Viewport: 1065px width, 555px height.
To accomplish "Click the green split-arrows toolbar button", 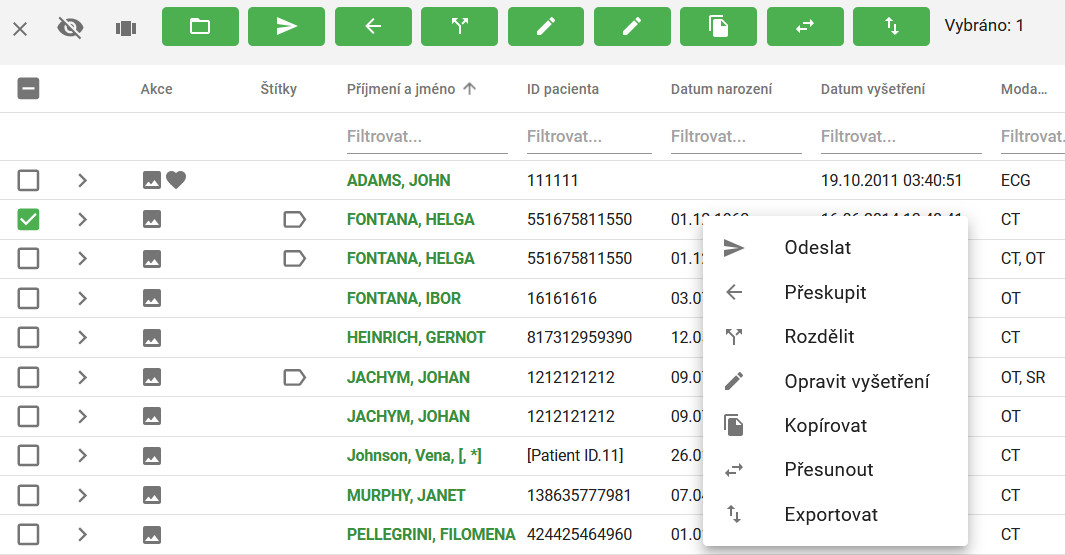I will point(459,26).
